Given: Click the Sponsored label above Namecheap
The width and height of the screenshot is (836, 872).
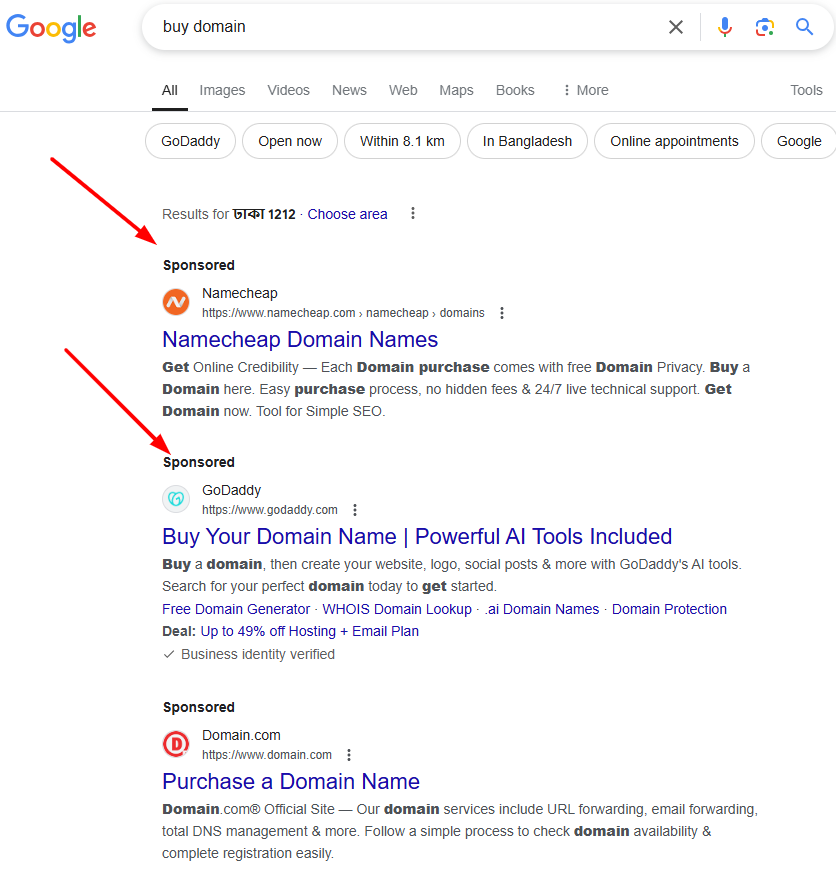Looking at the screenshot, I should click(199, 265).
